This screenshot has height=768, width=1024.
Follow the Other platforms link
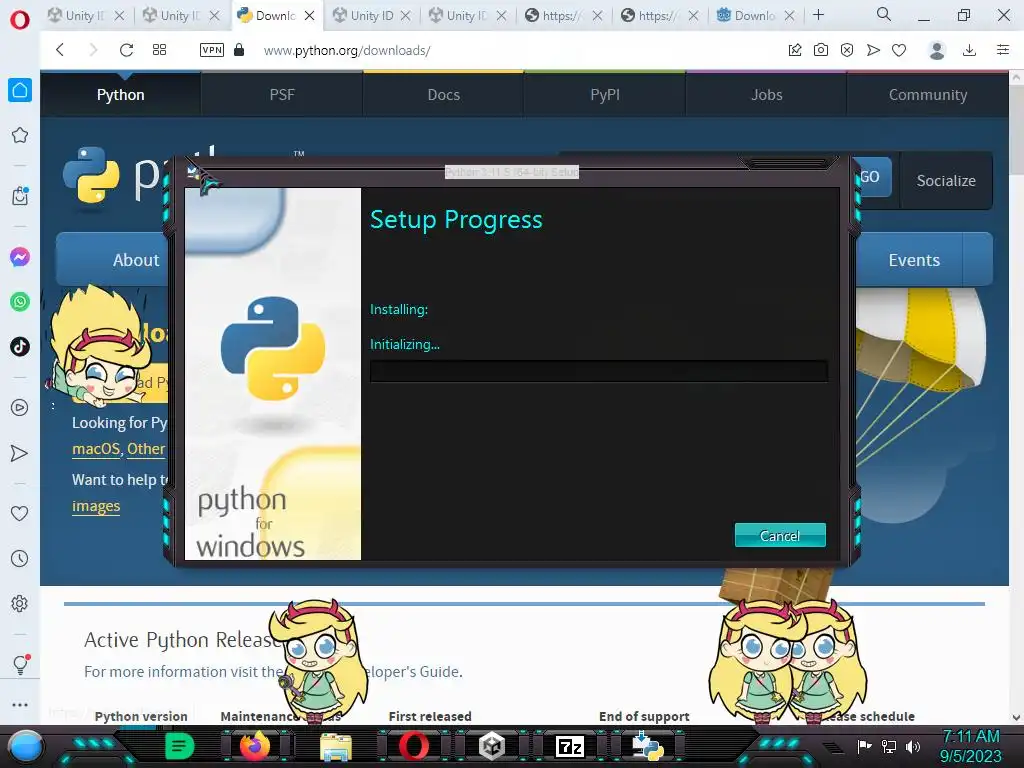146,449
